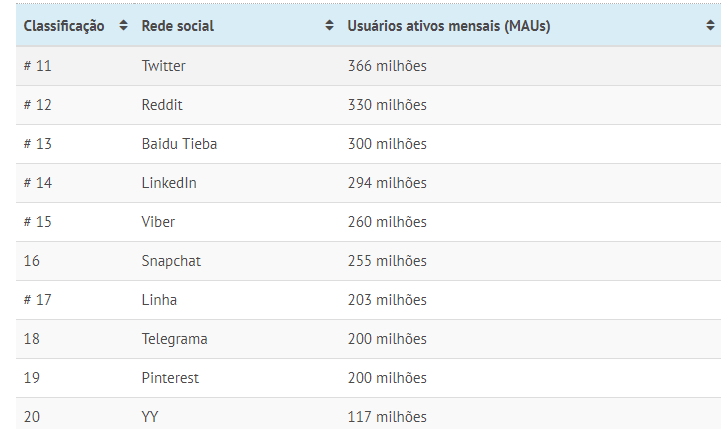Click the Reddit entry
The height and width of the screenshot is (429, 725).
(x=162, y=105)
